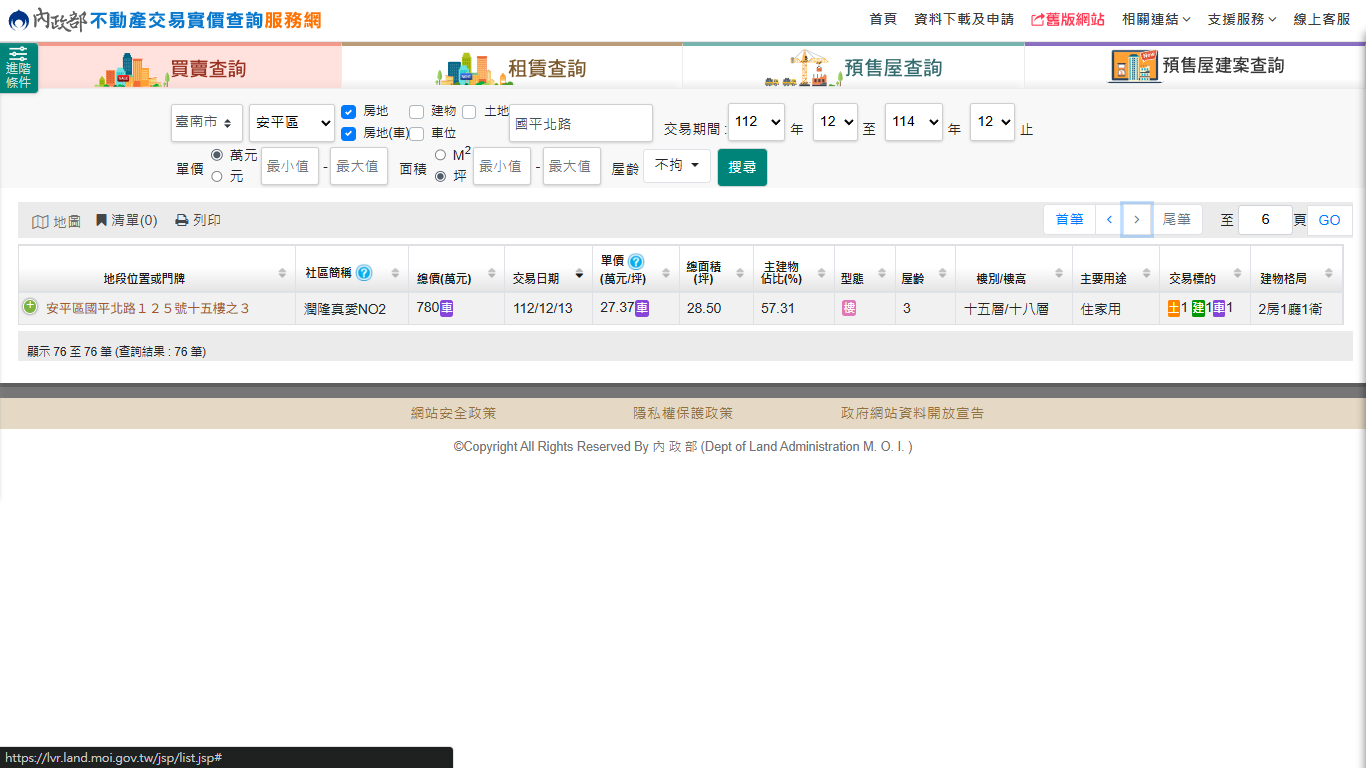
Task: Open the 舊版網站 link
Action: click(x=1067, y=19)
